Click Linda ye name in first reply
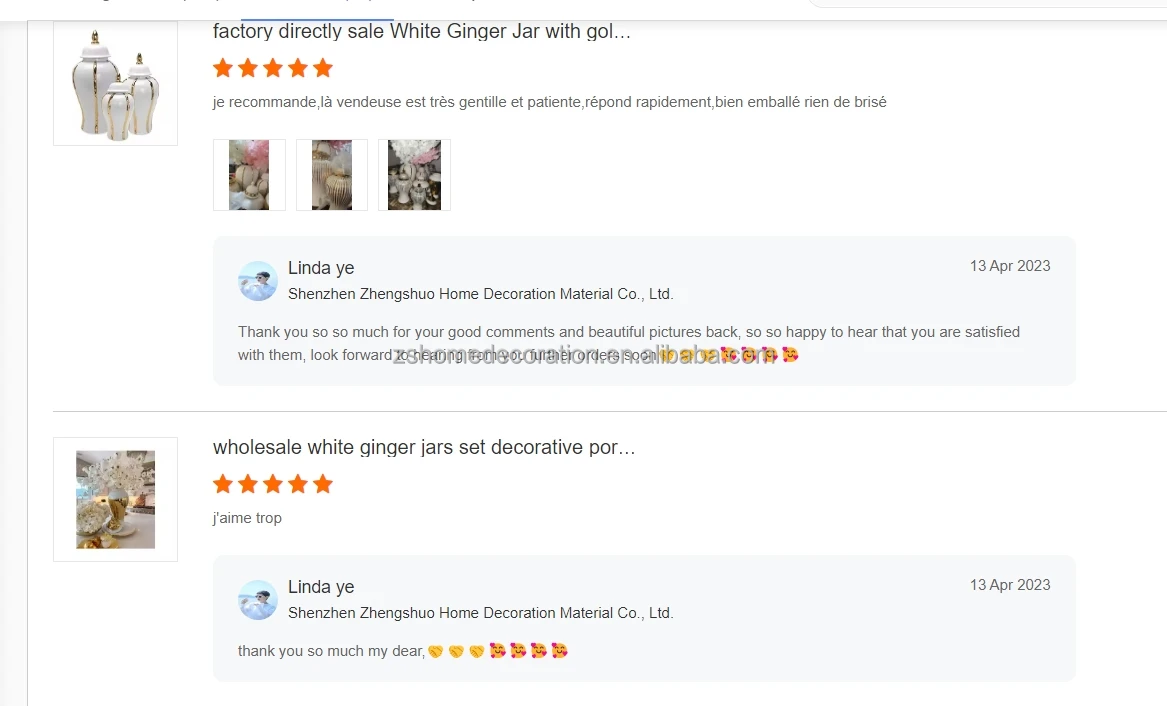Screen dimensions: 1167x706 pyautogui.click(x=321, y=268)
